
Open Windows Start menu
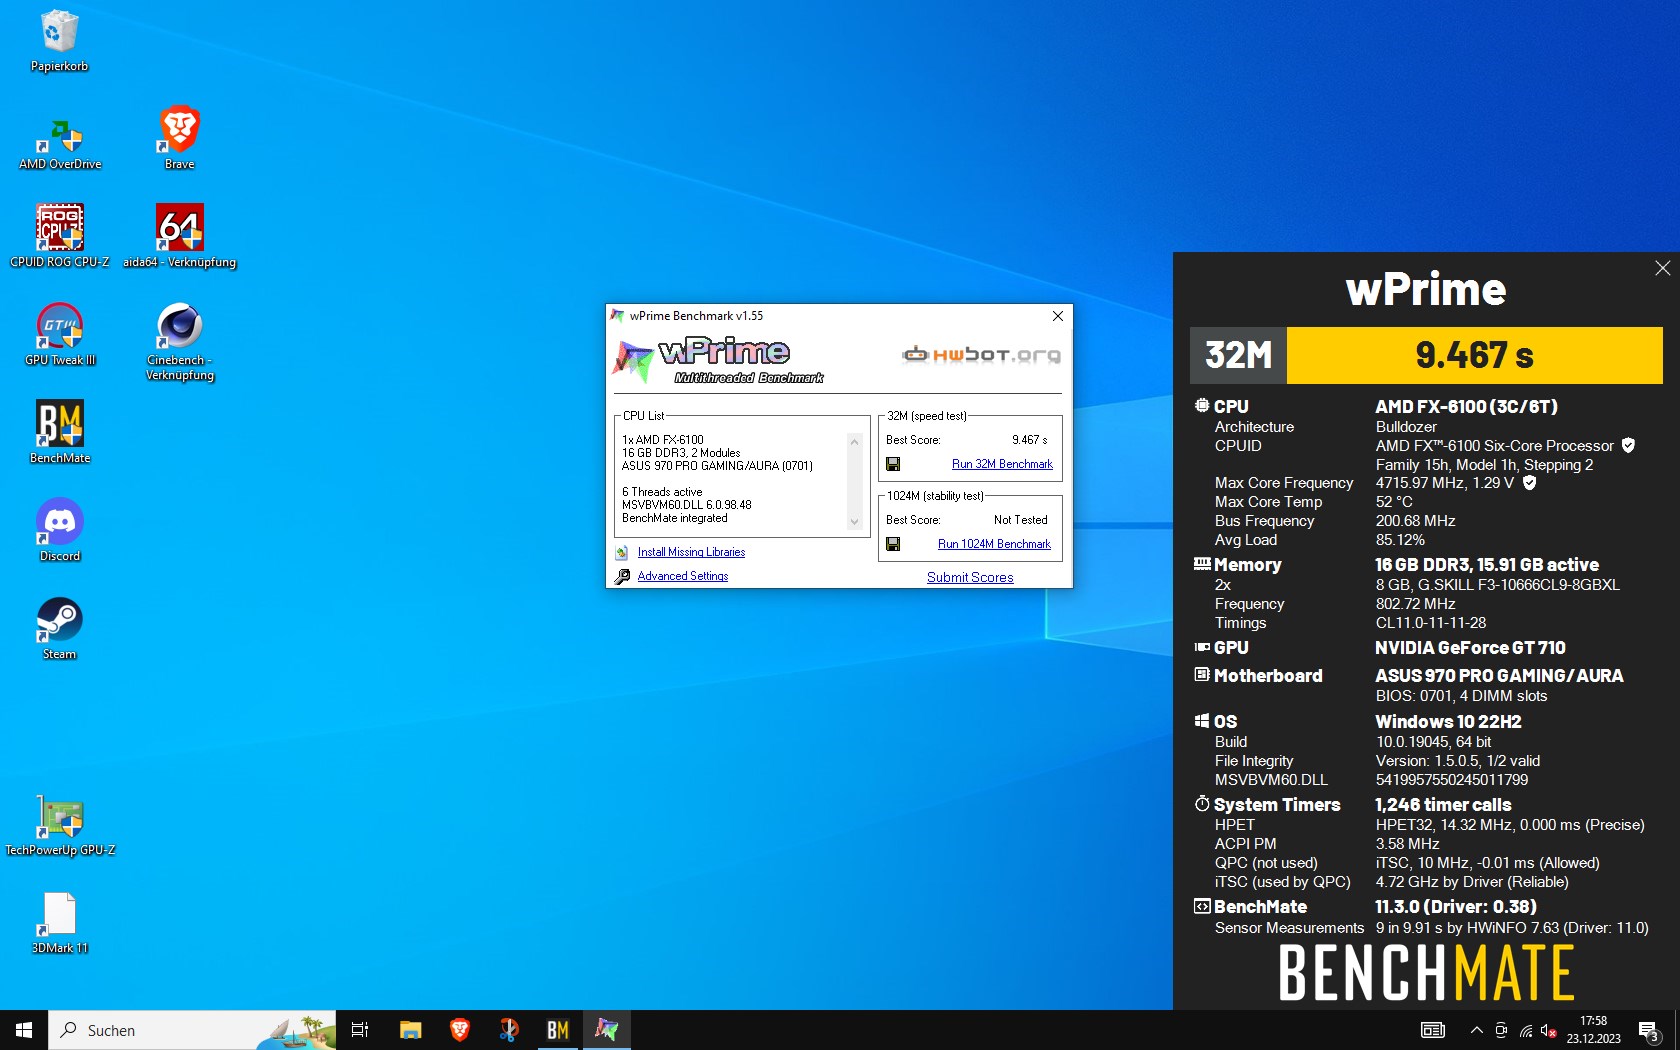click(x=24, y=1030)
